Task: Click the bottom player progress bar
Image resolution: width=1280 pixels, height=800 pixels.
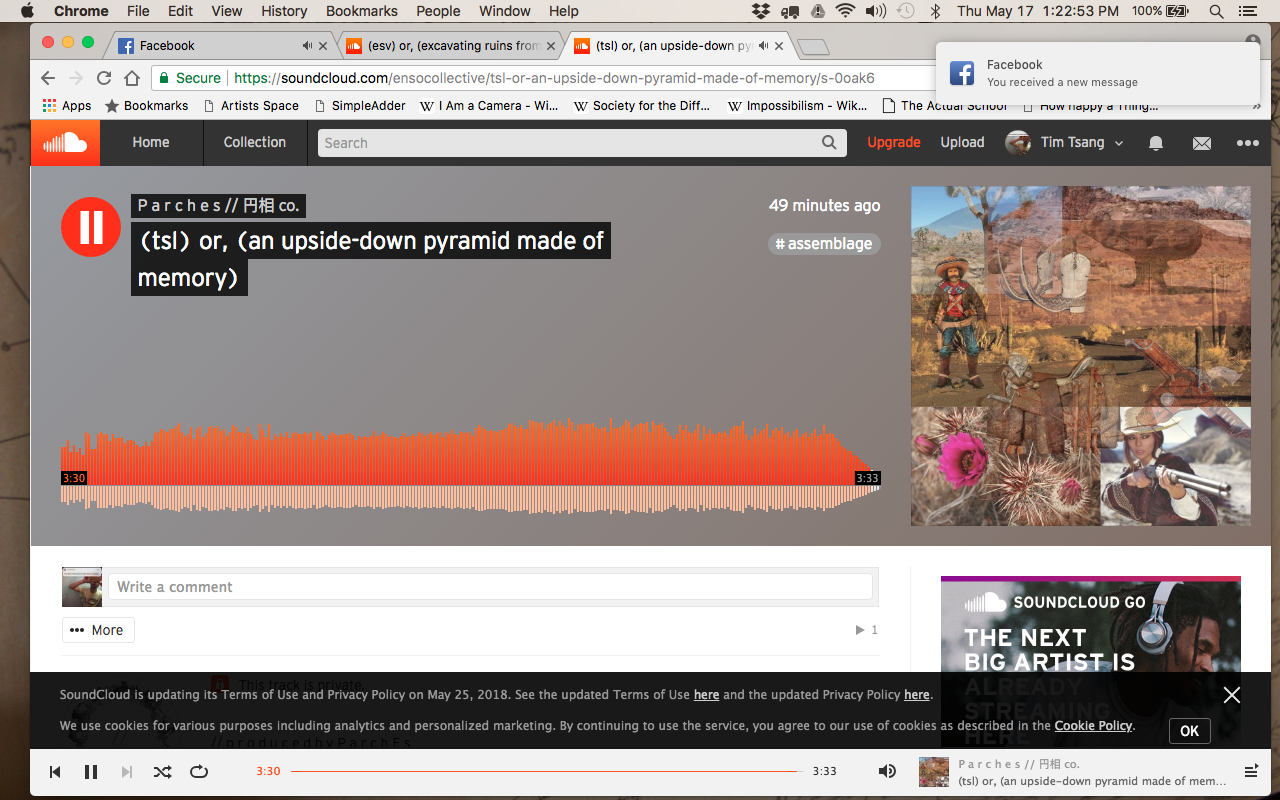Action: click(546, 771)
